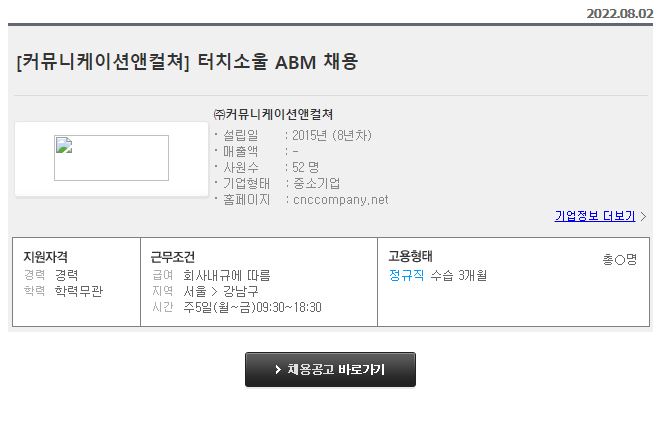660x422 pixels.
Task: Click the 학력무관 education requirement
Action: (x=79, y=291)
